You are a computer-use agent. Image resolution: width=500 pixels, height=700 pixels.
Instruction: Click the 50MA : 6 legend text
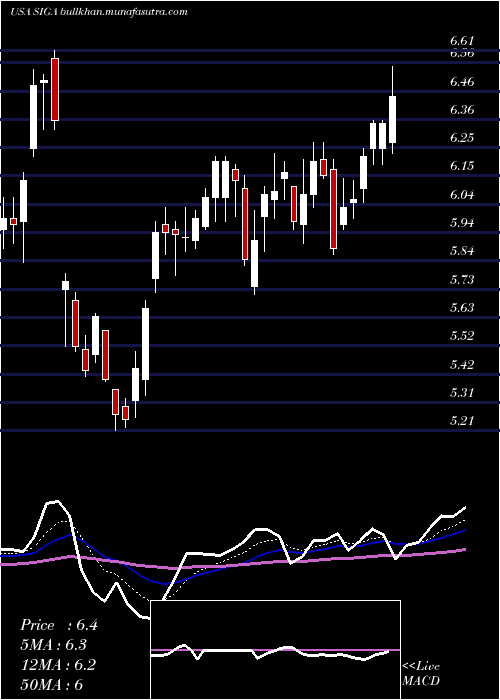(51, 684)
